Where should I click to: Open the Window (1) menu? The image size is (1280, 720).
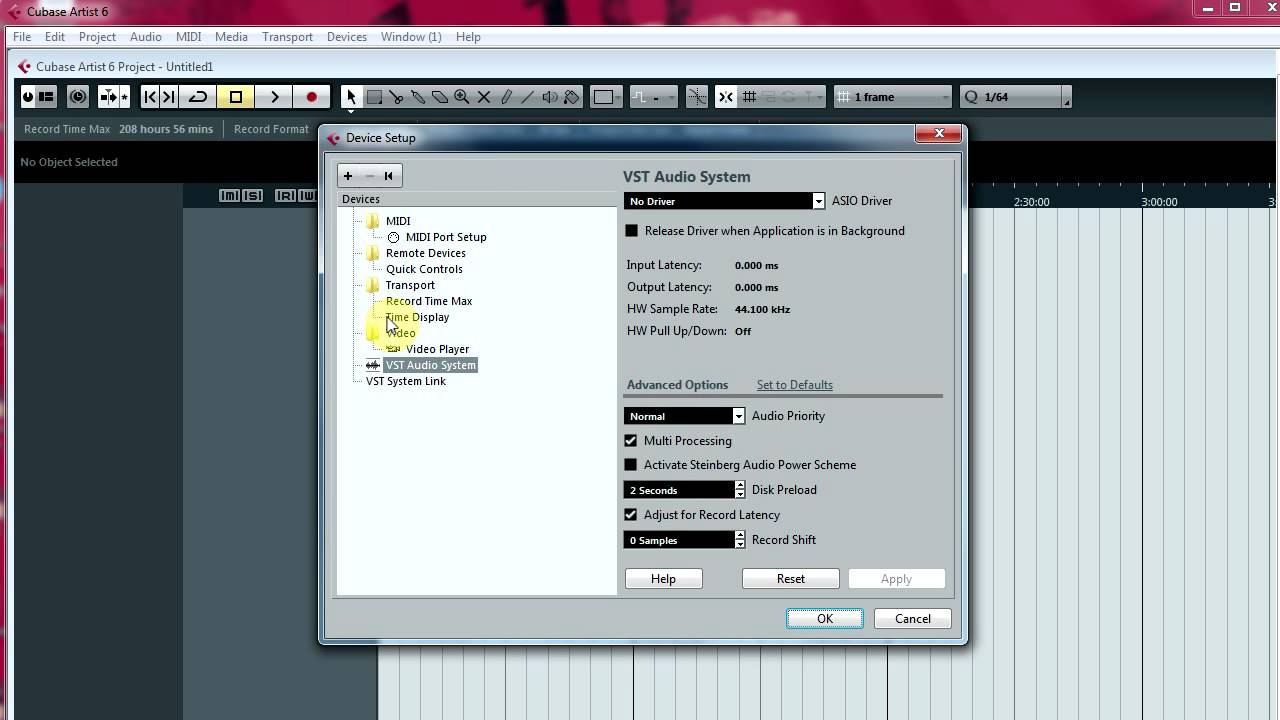pyautogui.click(x=411, y=37)
